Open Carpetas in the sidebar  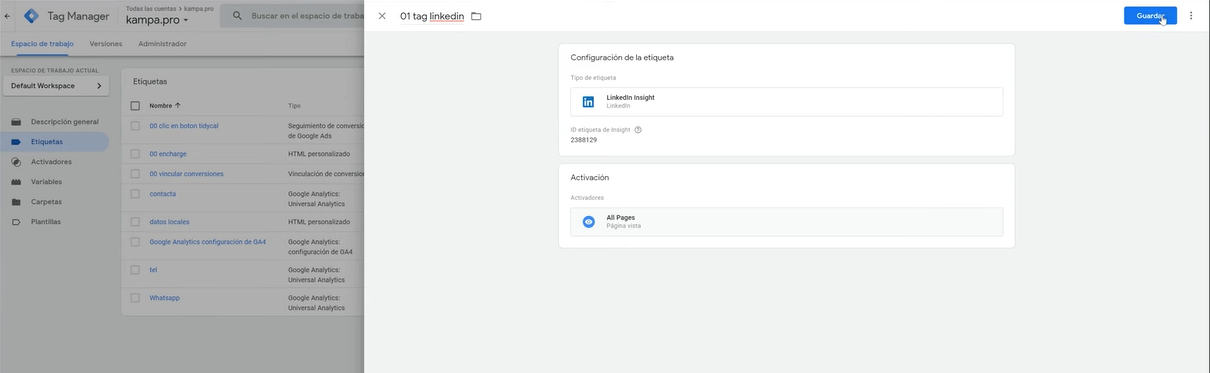coord(46,202)
